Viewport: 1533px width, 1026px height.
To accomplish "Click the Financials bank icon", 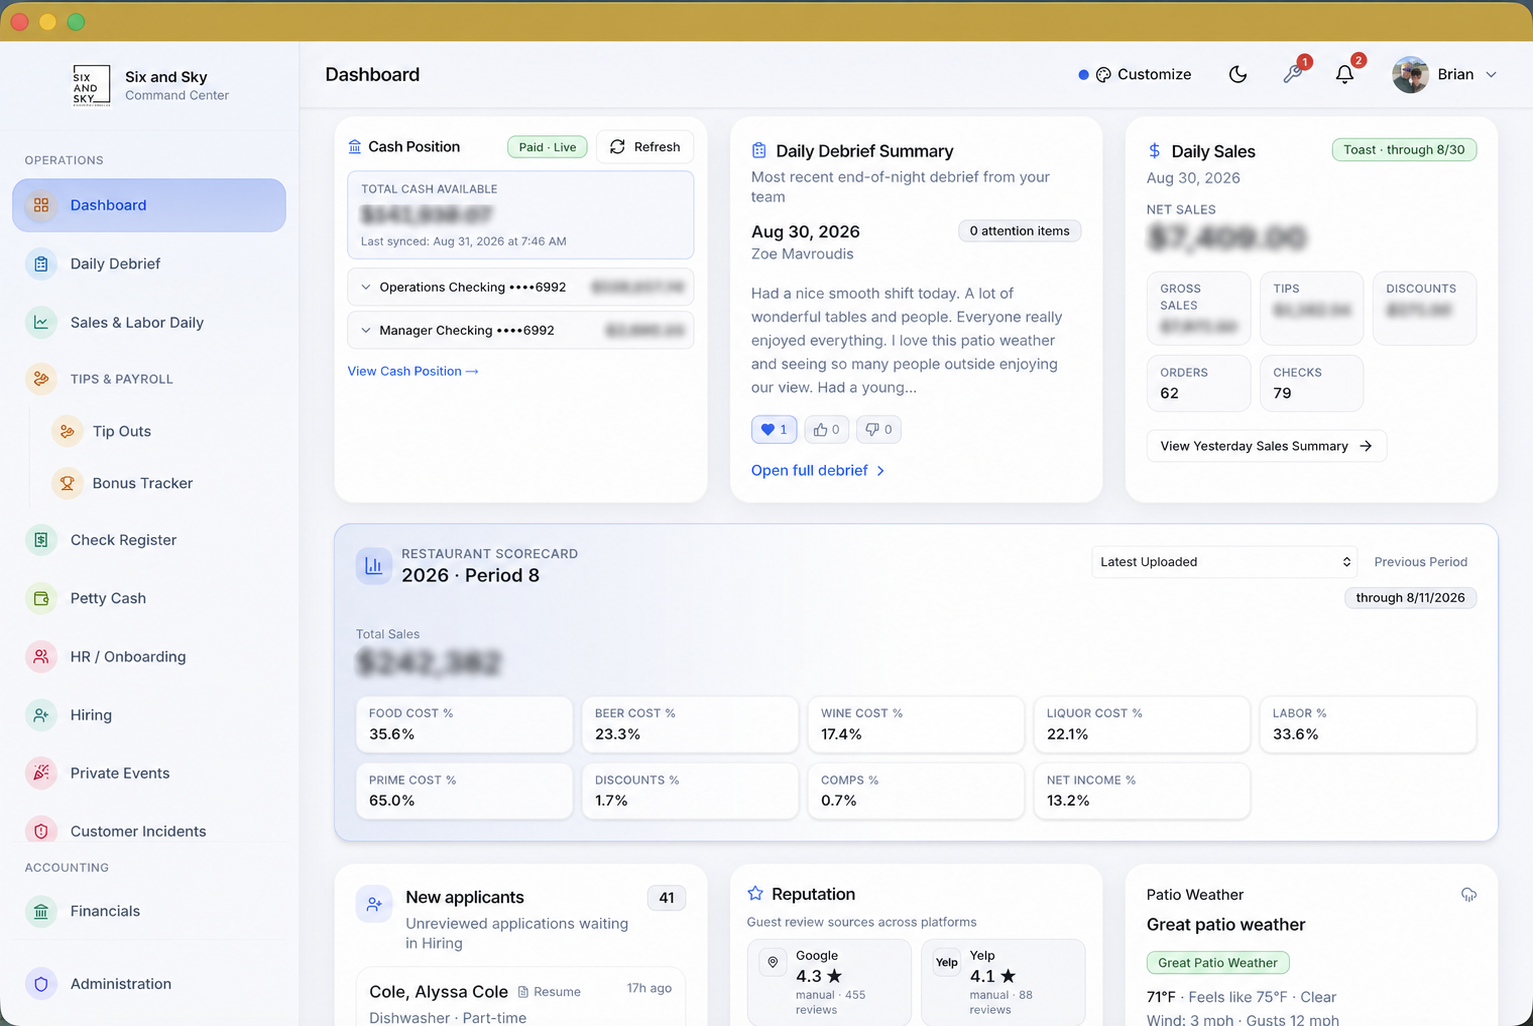I will click(41, 911).
